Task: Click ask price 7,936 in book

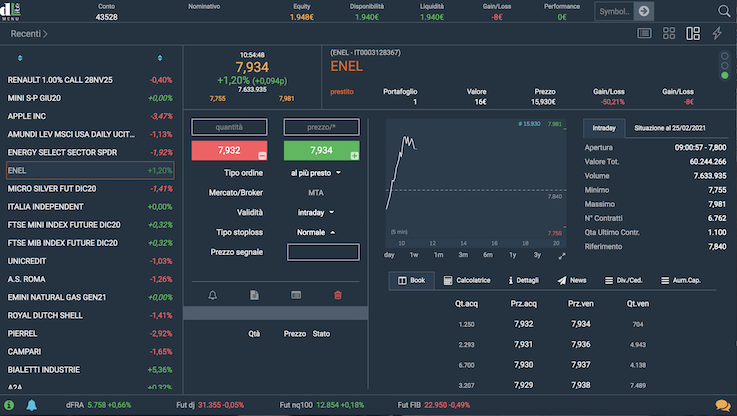Action: (x=580, y=345)
